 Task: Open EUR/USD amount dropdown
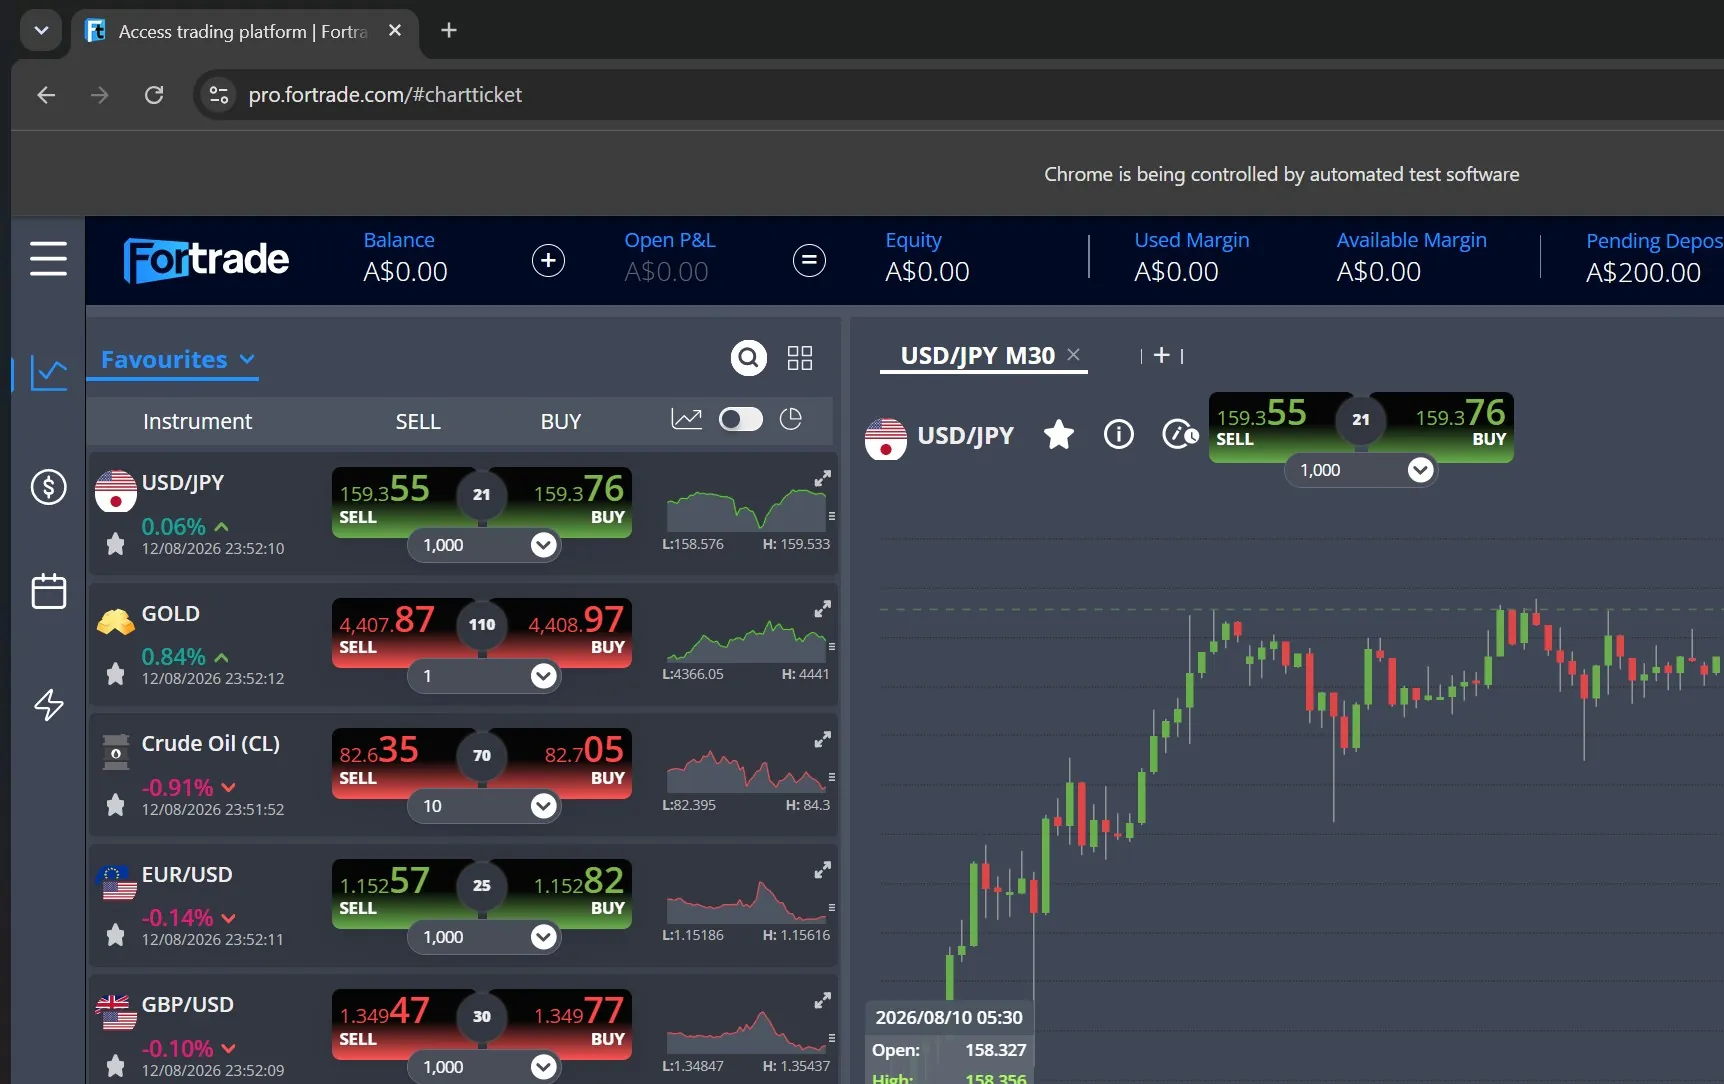pos(543,937)
